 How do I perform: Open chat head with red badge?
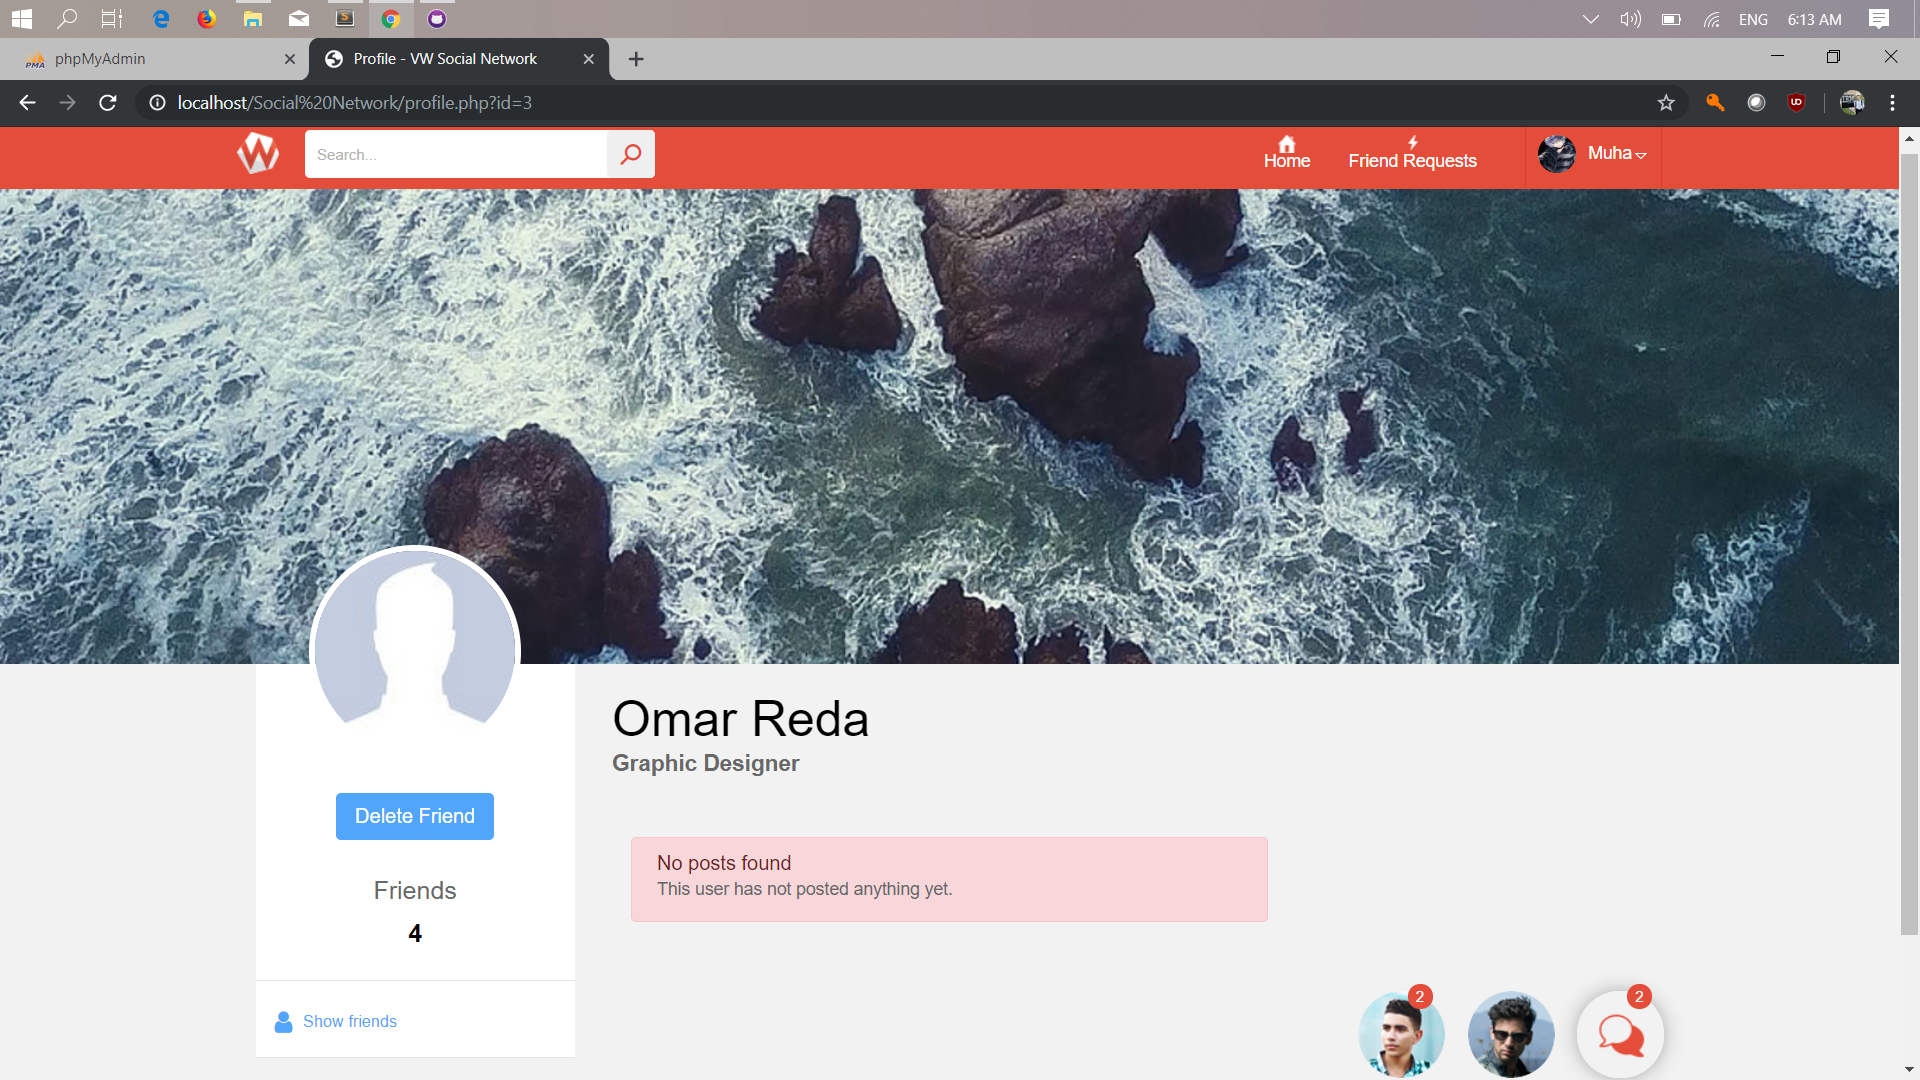point(1401,1033)
